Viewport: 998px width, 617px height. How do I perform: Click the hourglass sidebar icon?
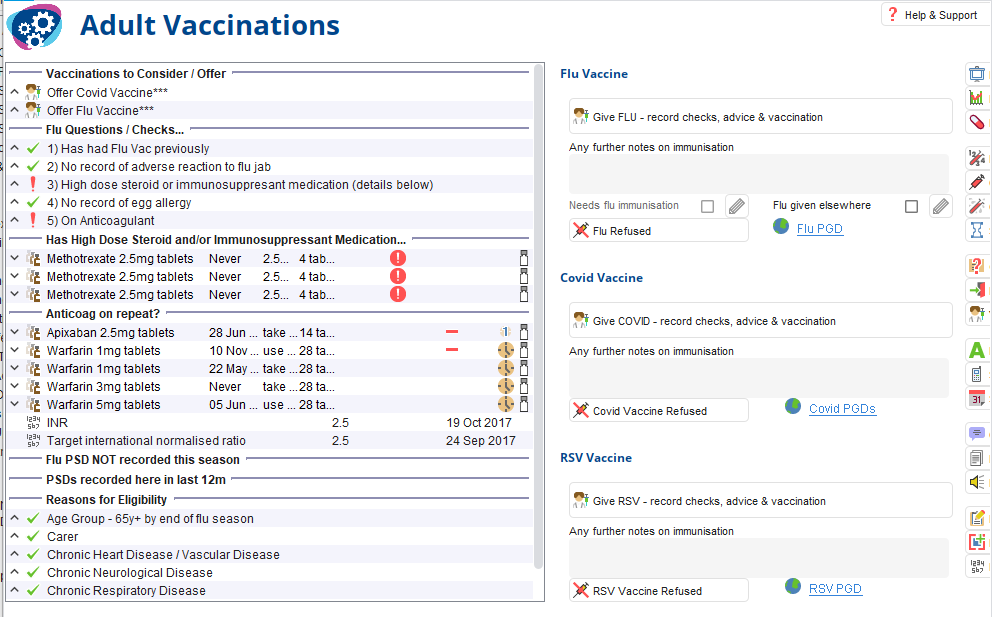976,229
